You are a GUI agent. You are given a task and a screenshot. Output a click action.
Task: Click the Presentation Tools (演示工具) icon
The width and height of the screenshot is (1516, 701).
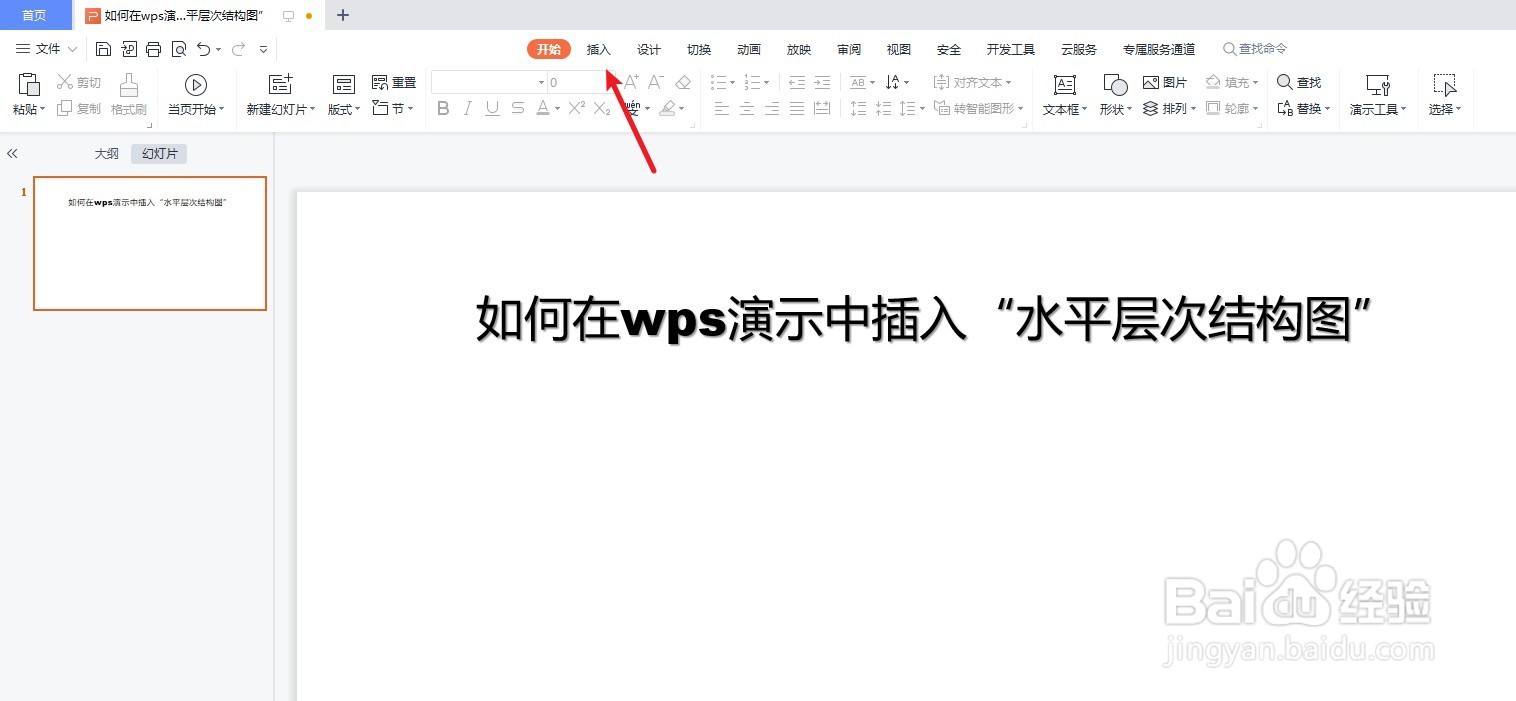pos(1378,85)
